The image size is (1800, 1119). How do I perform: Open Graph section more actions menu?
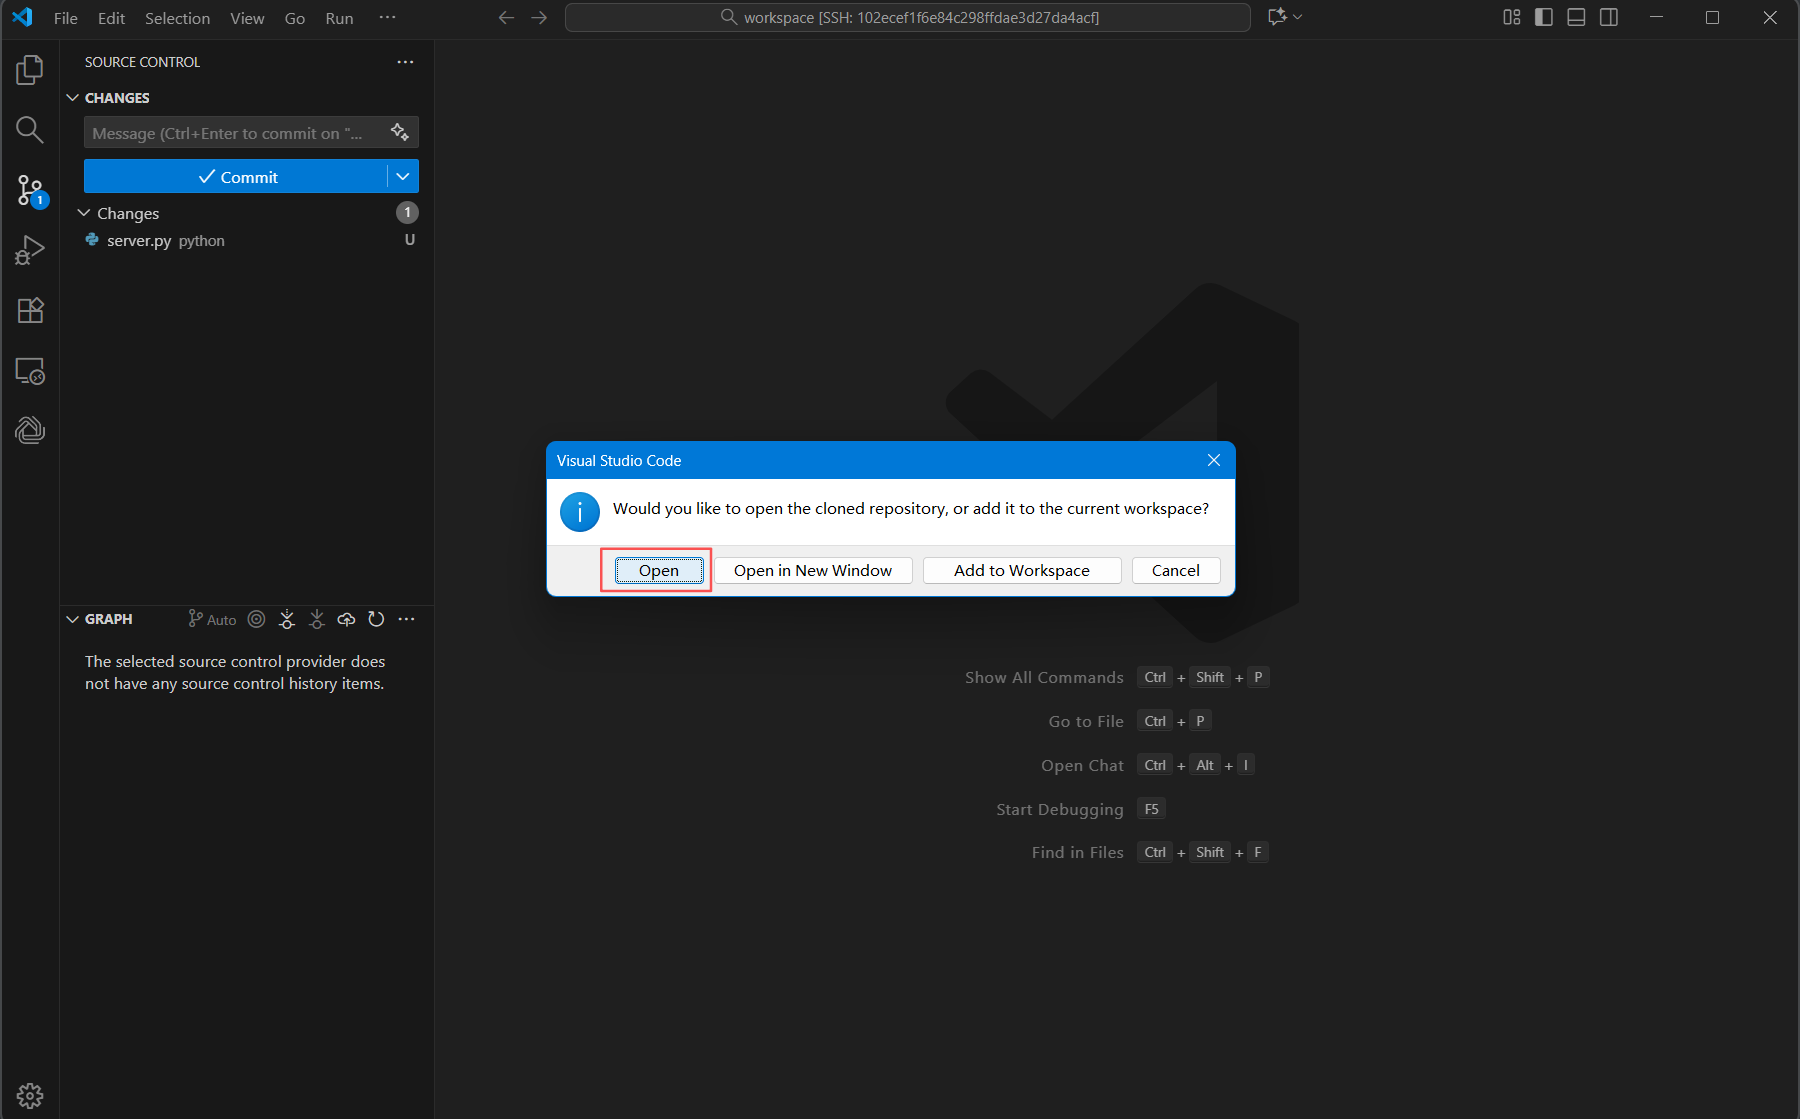tap(406, 619)
